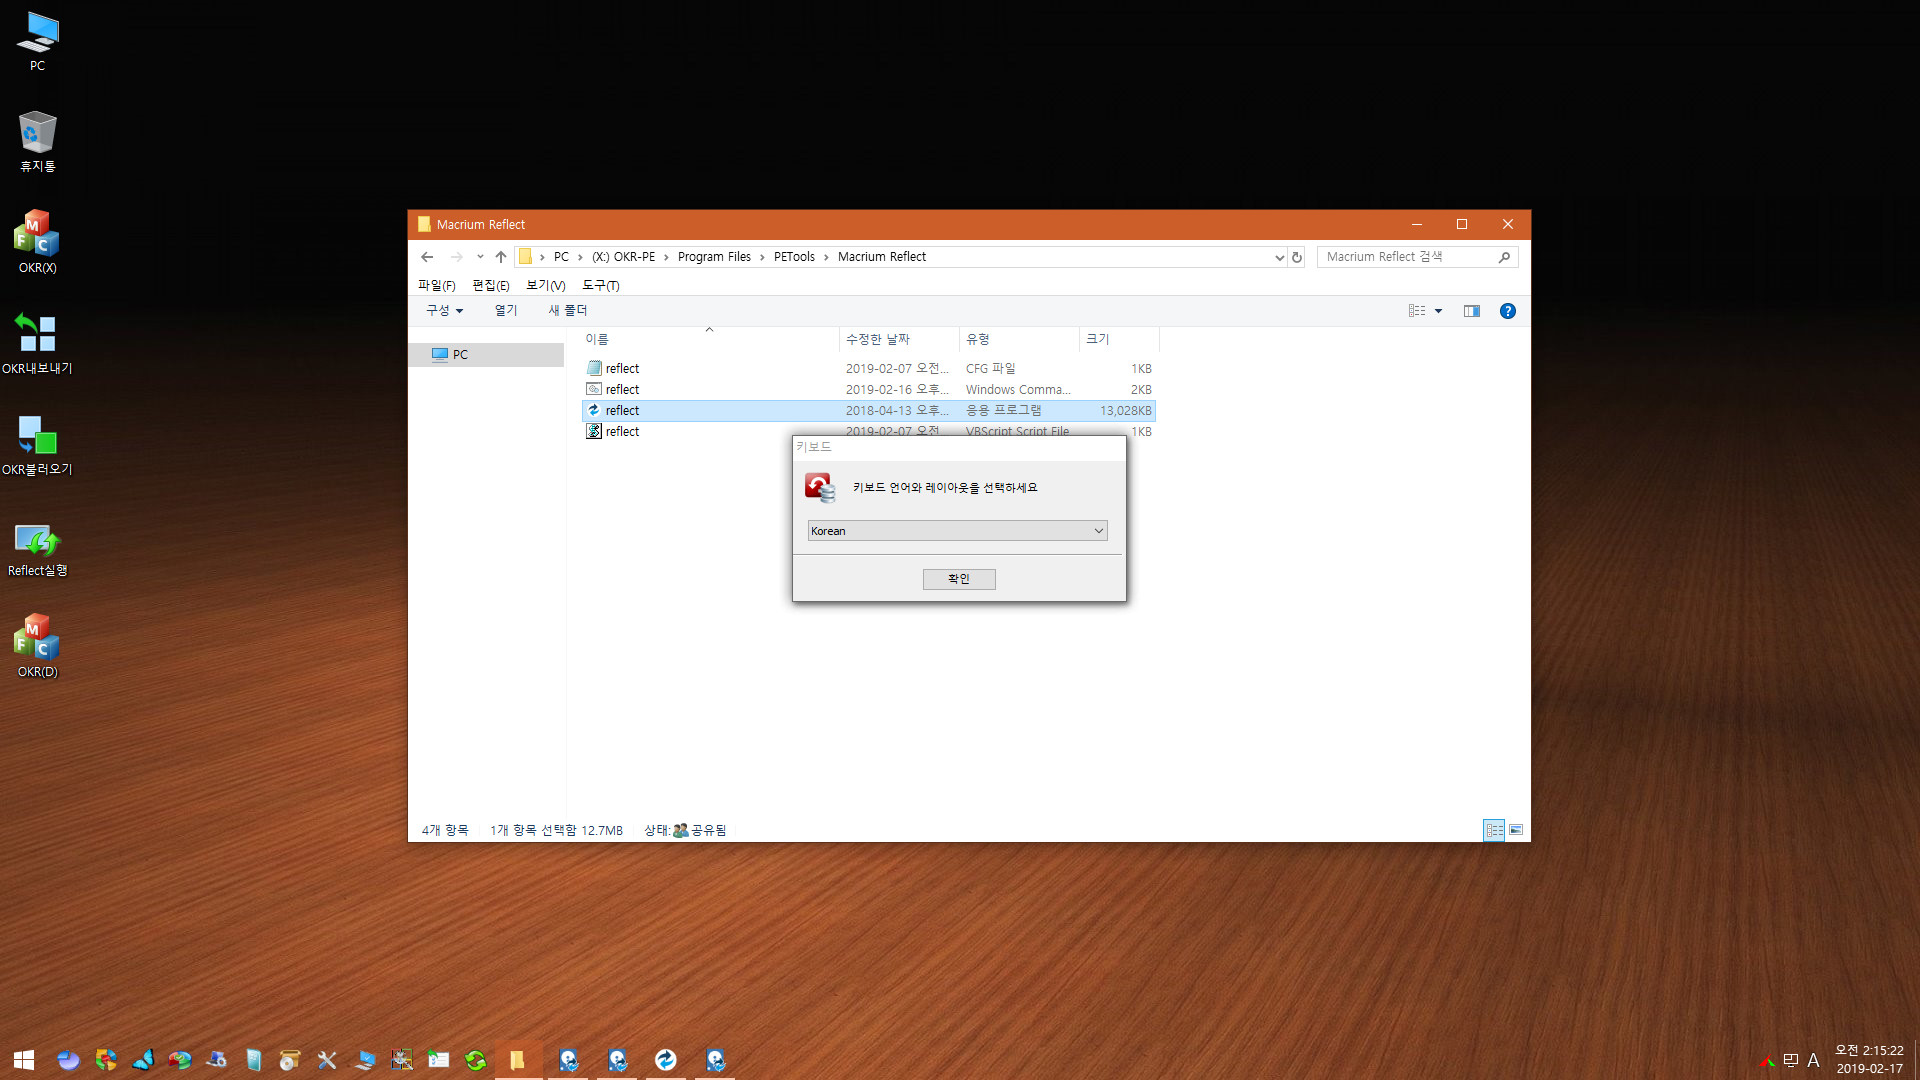1920x1080 pixels.
Task: Open Explorer help (blue question mark)
Action: (x=1508, y=311)
